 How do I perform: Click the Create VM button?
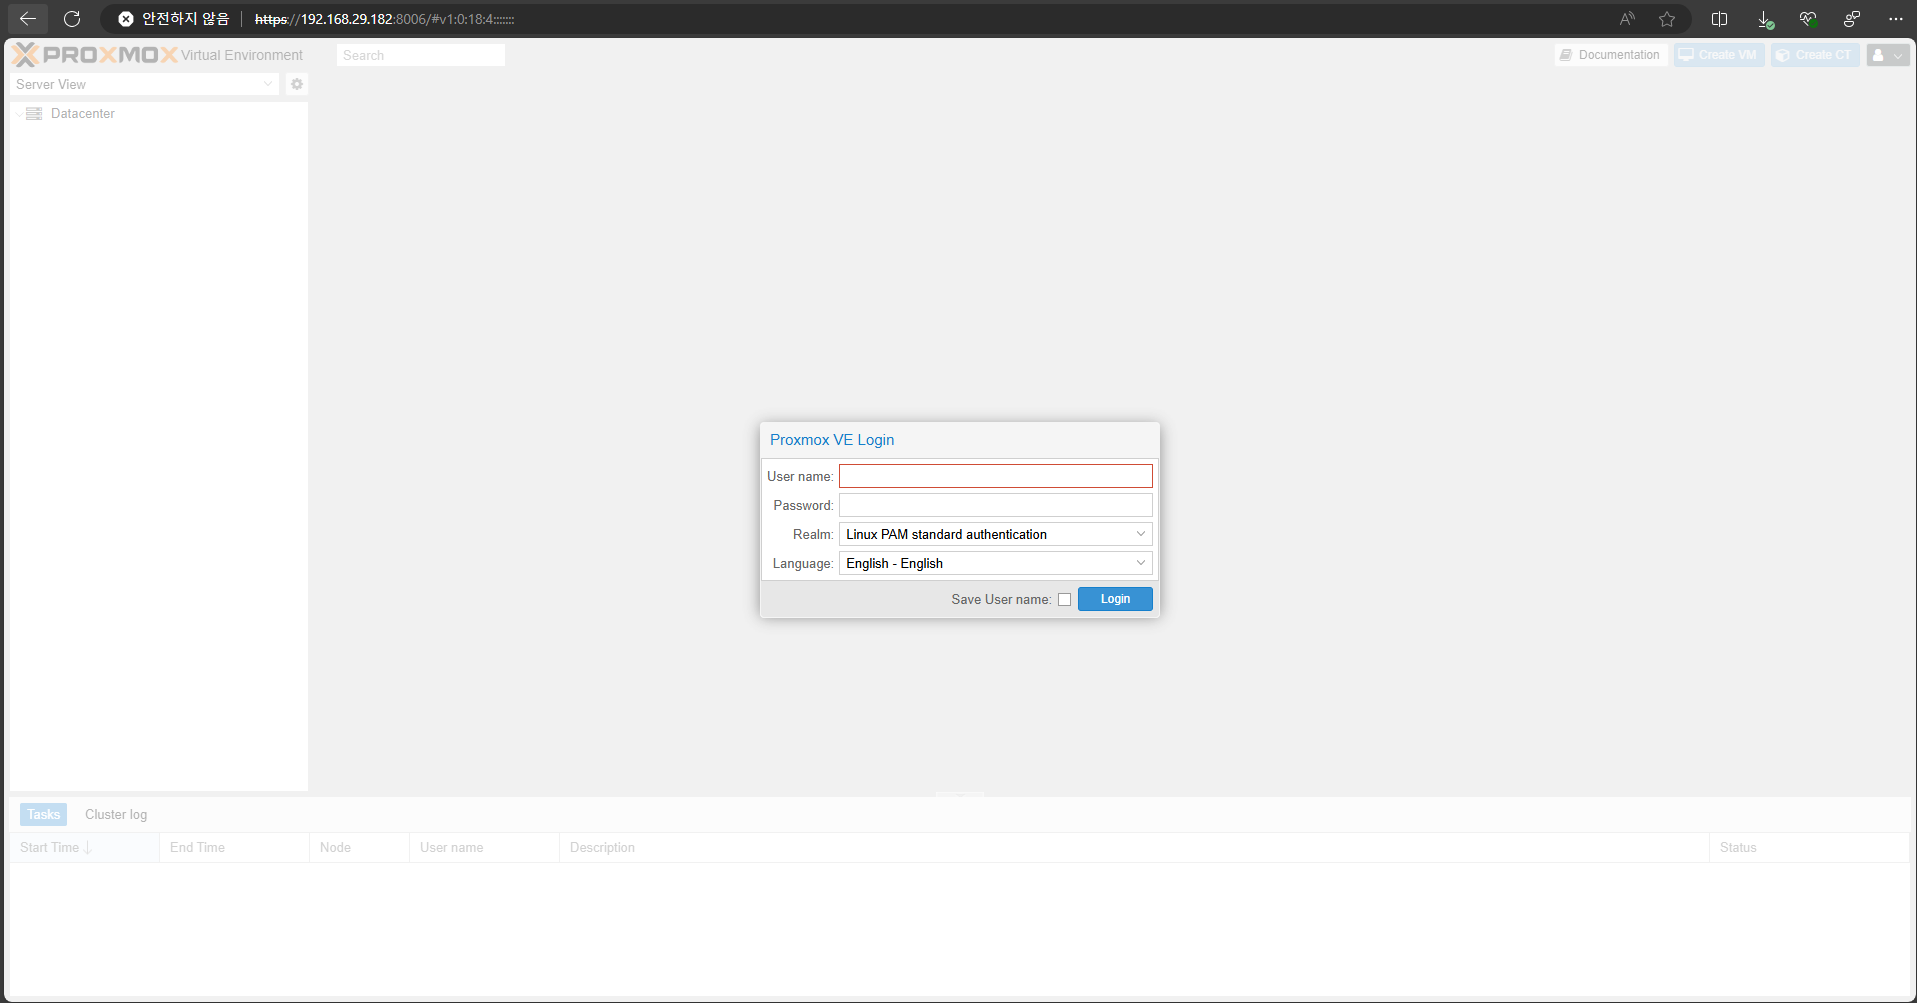[1719, 55]
